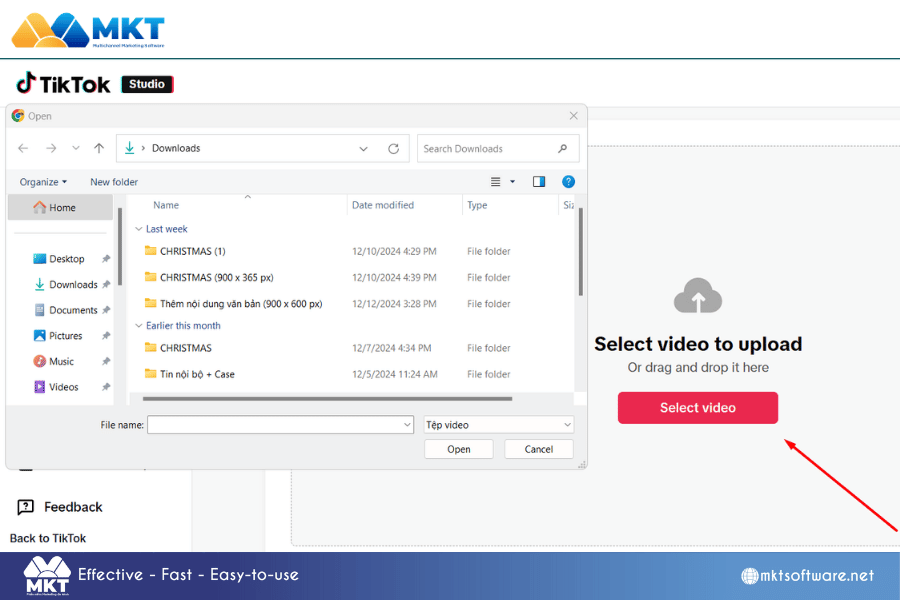Viewport: 900px width, 600px height.
Task: Select the CHRISTMAS folder dated 12/7/2024
Action: (x=185, y=348)
